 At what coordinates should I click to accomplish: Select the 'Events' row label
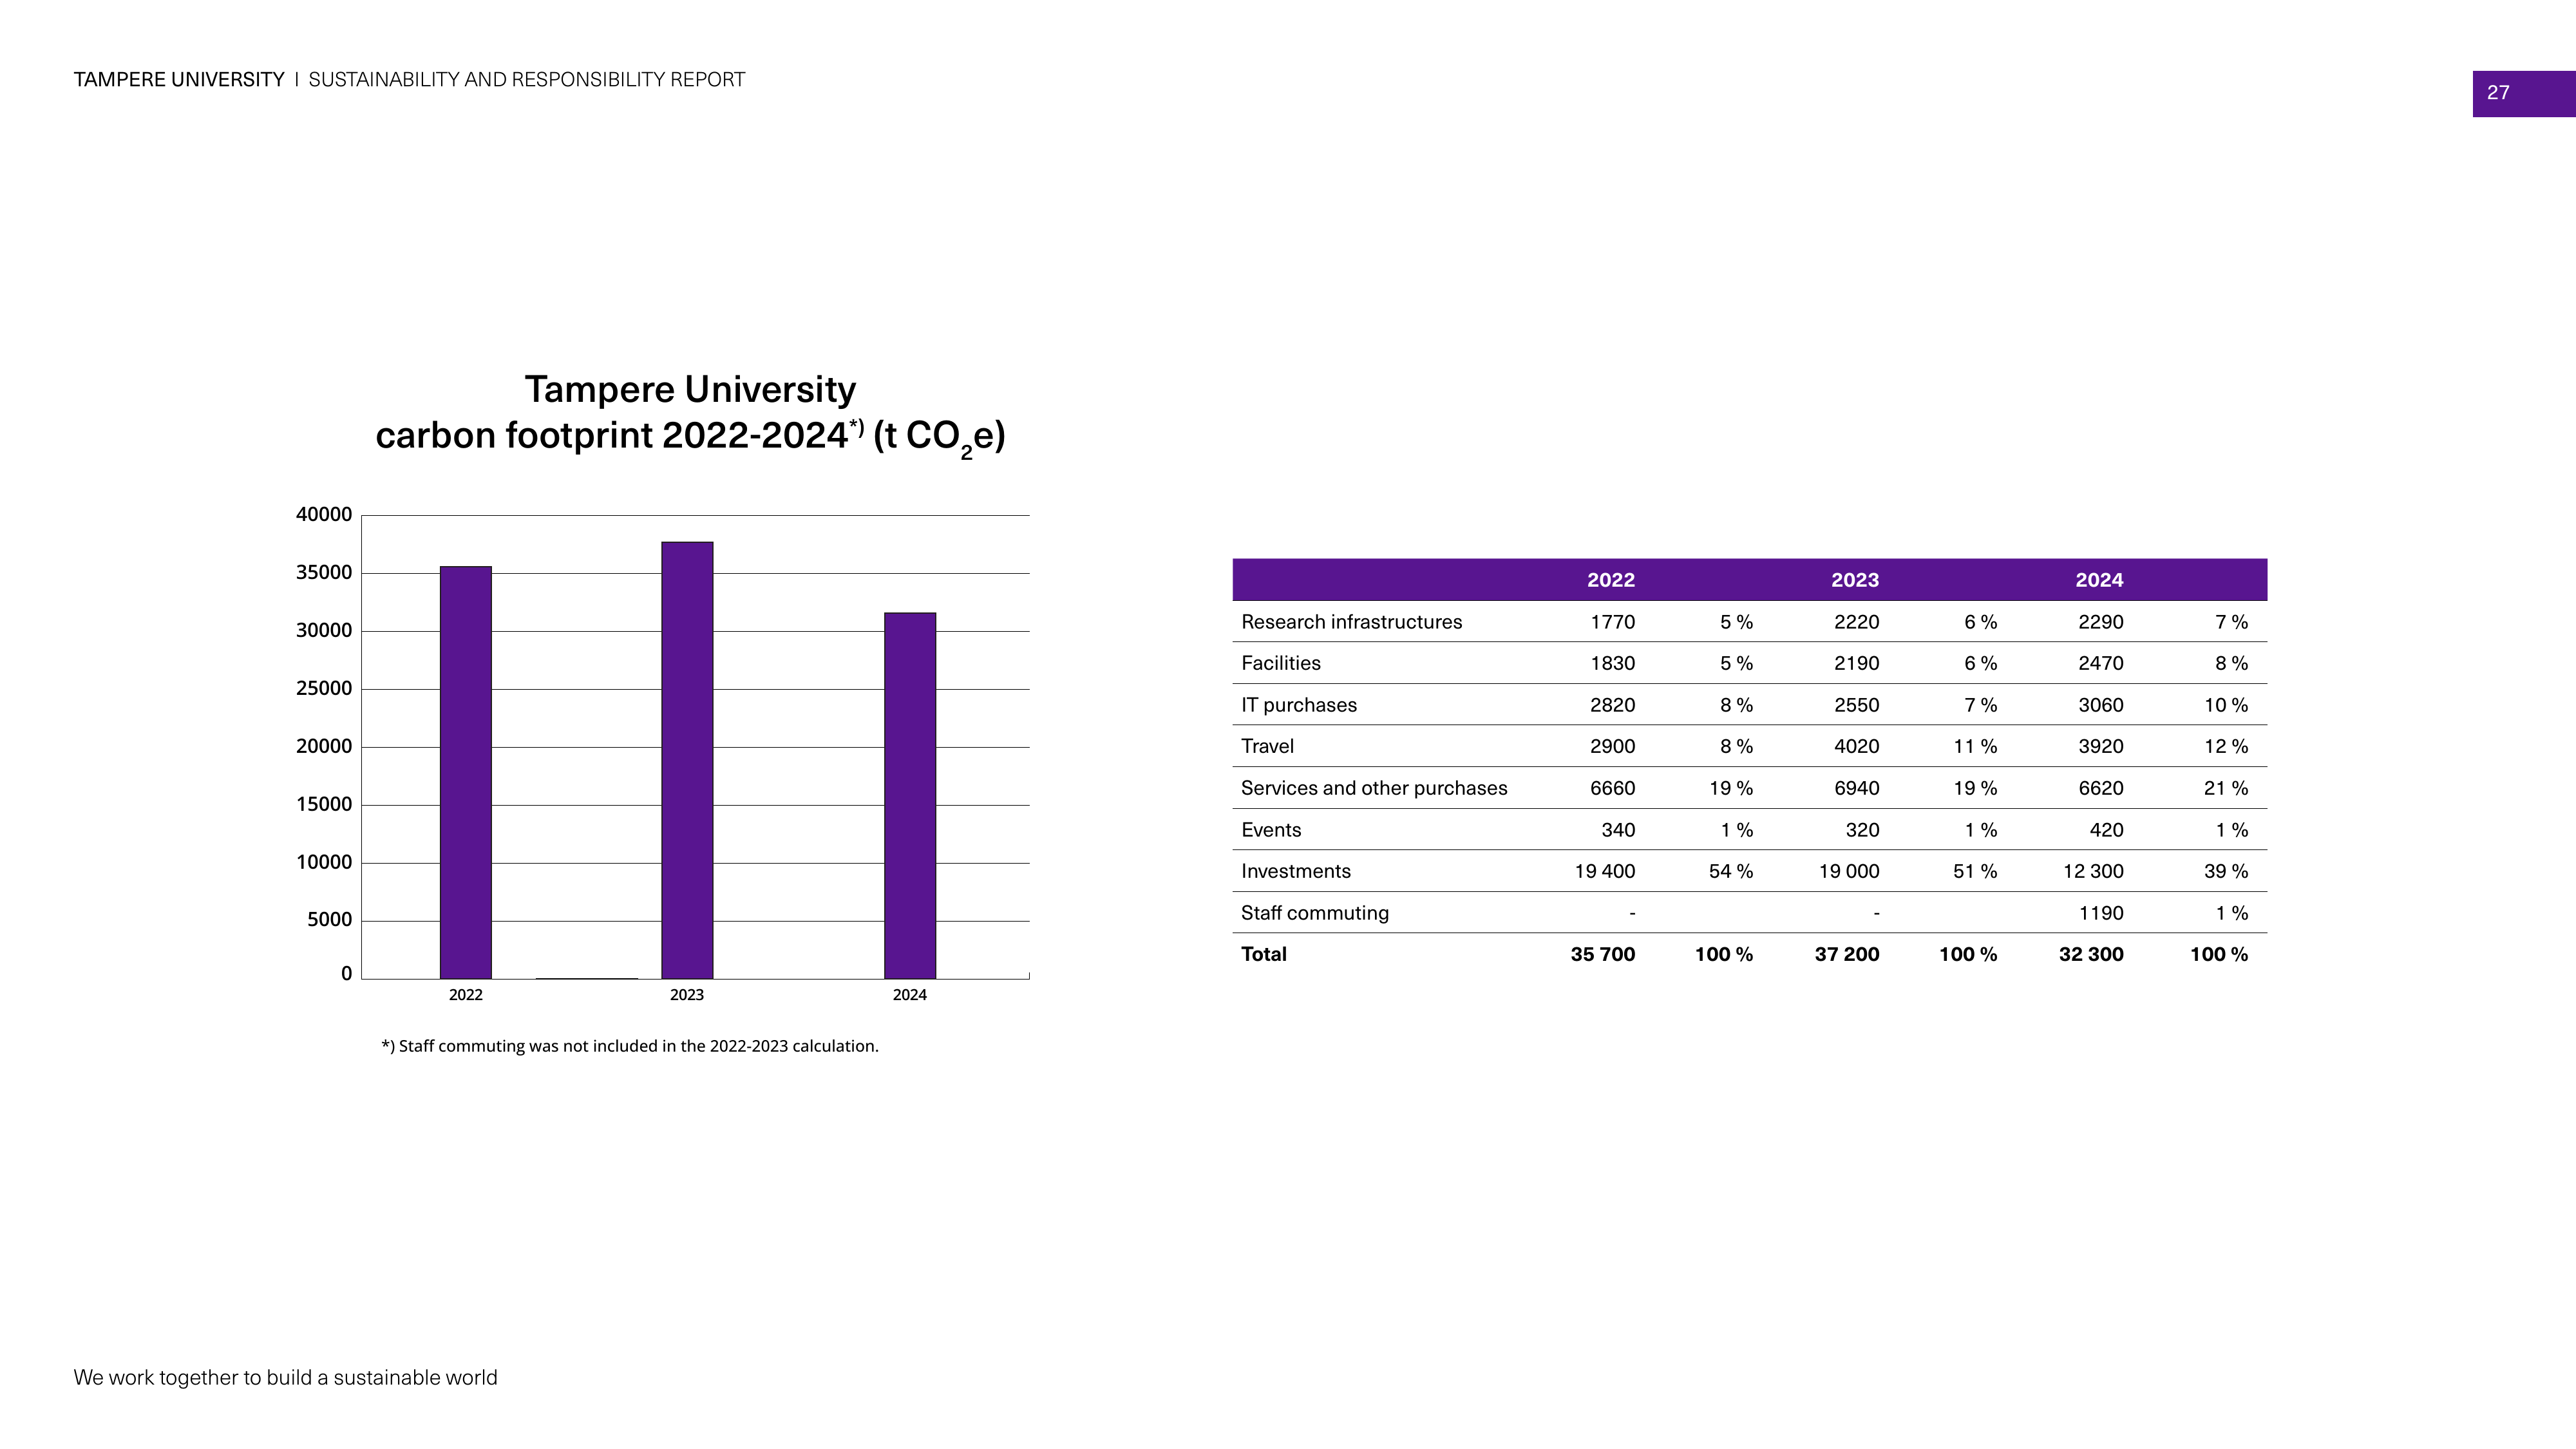1271,830
